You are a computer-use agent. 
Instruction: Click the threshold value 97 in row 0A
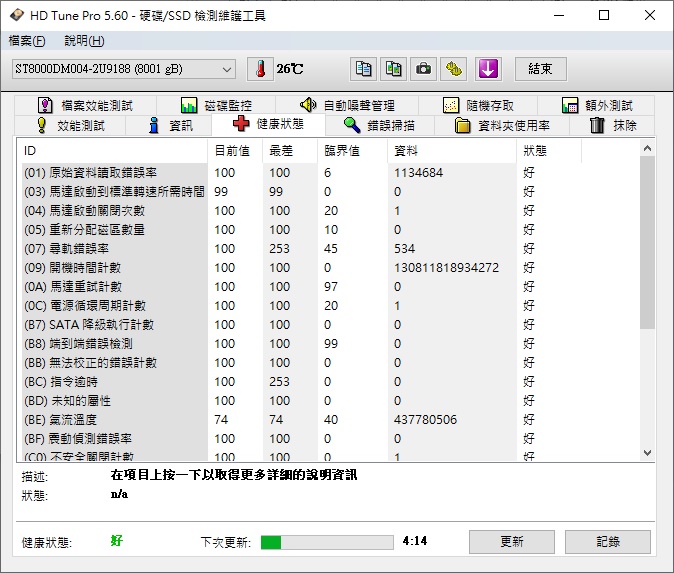click(331, 287)
